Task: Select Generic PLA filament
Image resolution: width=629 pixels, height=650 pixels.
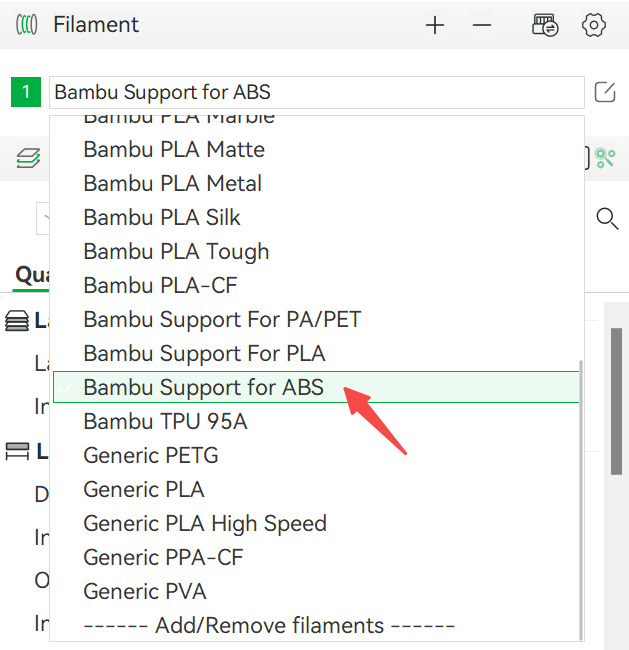Action: tap(316, 490)
